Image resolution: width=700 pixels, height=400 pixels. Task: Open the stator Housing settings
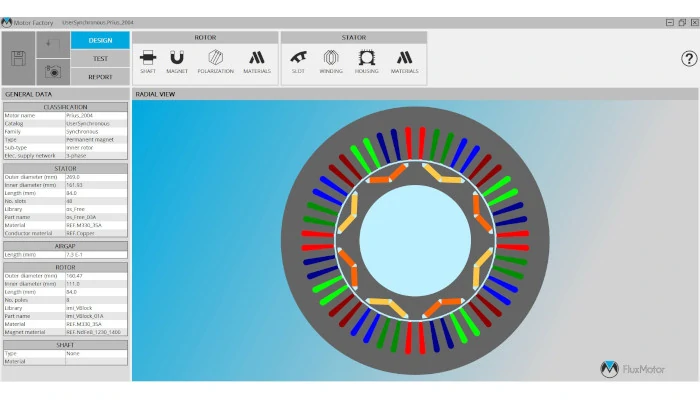point(367,62)
